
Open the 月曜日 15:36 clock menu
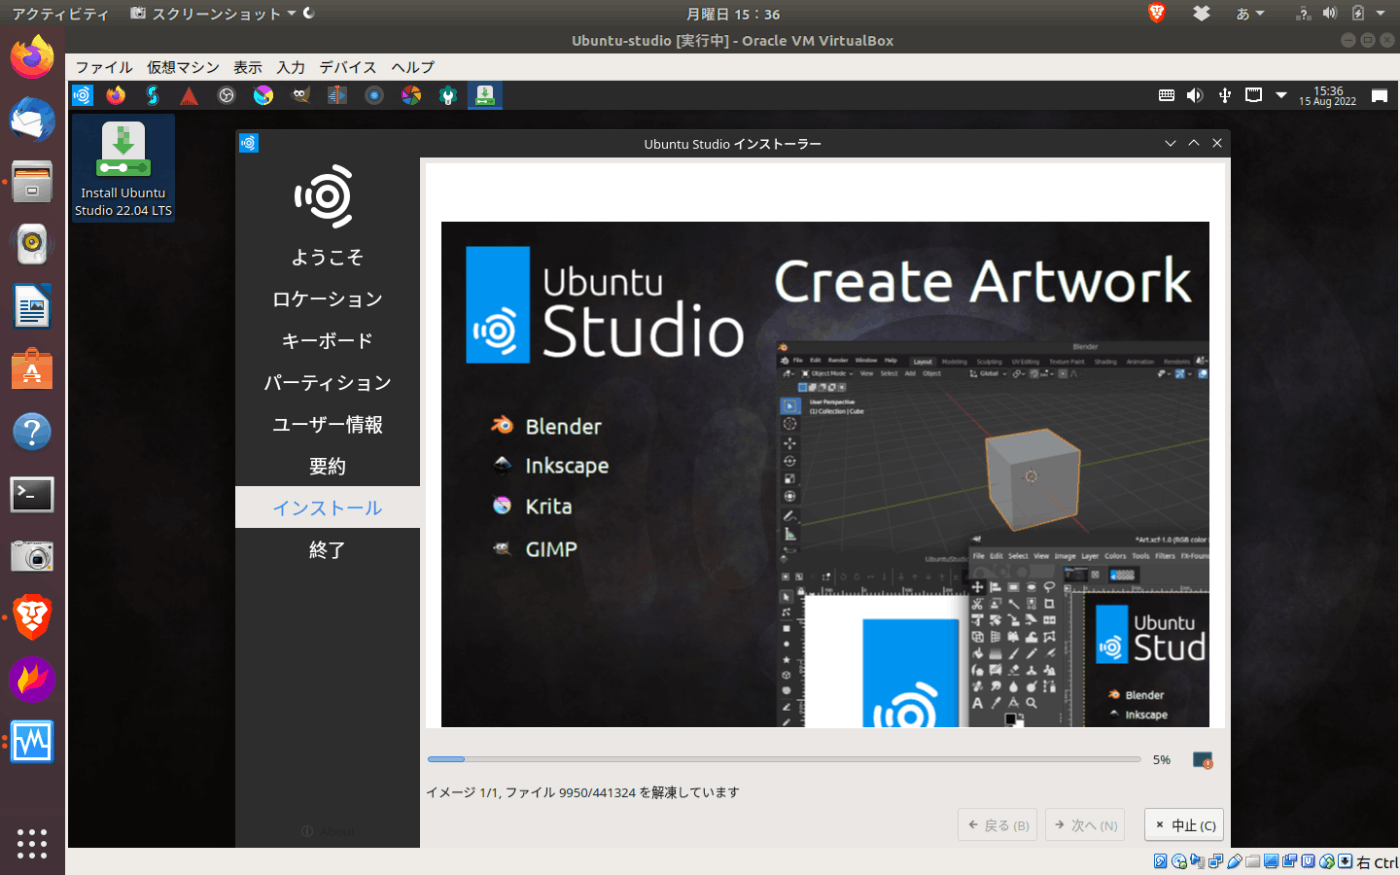(x=733, y=14)
